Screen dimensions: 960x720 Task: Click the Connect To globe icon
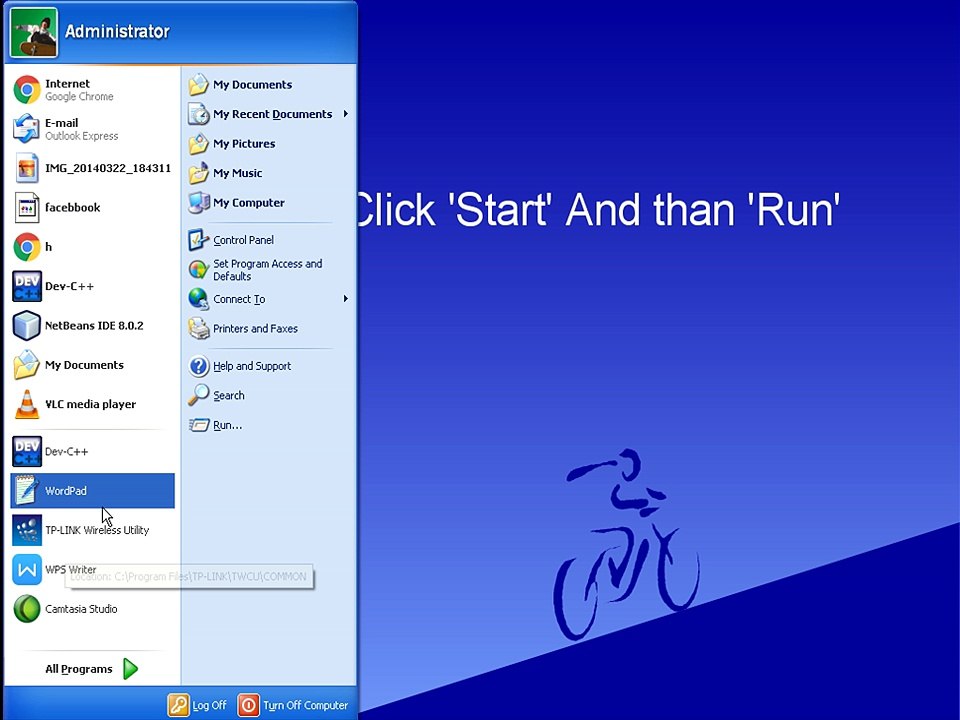[x=198, y=299]
